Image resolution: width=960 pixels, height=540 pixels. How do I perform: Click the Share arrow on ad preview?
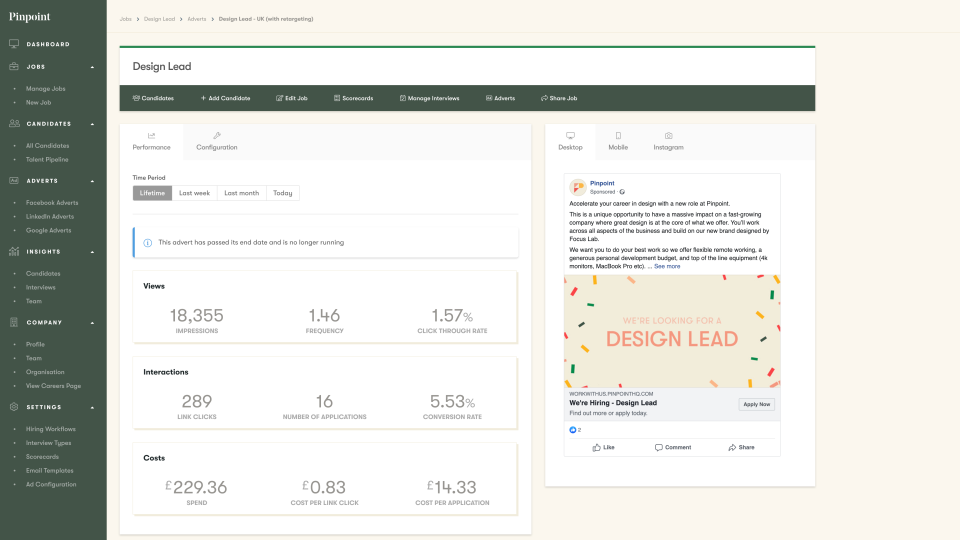point(733,447)
